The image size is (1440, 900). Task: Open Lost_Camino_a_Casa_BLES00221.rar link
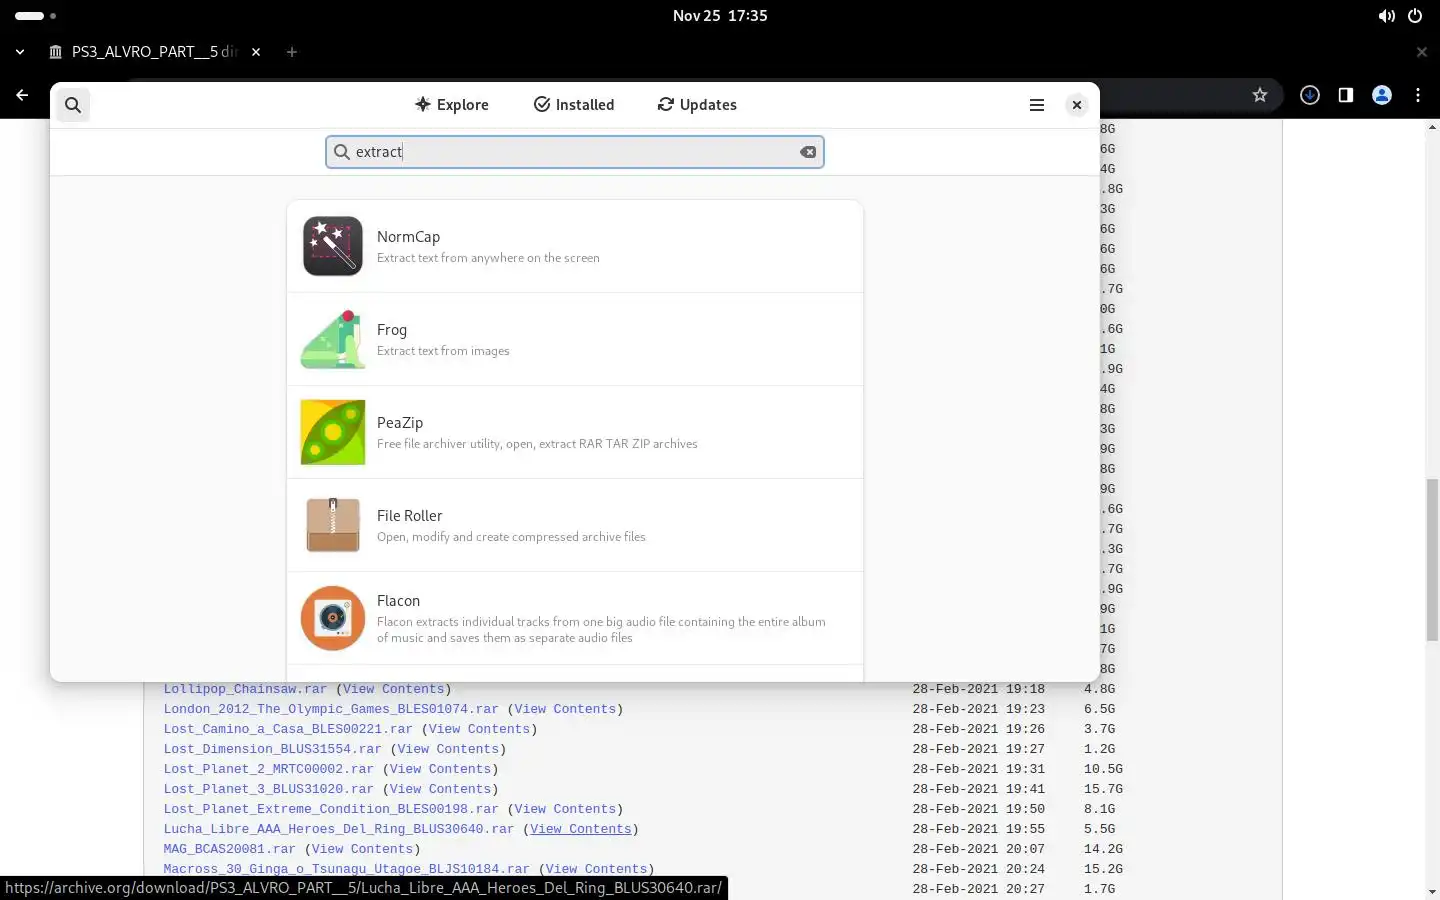[x=288, y=729]
